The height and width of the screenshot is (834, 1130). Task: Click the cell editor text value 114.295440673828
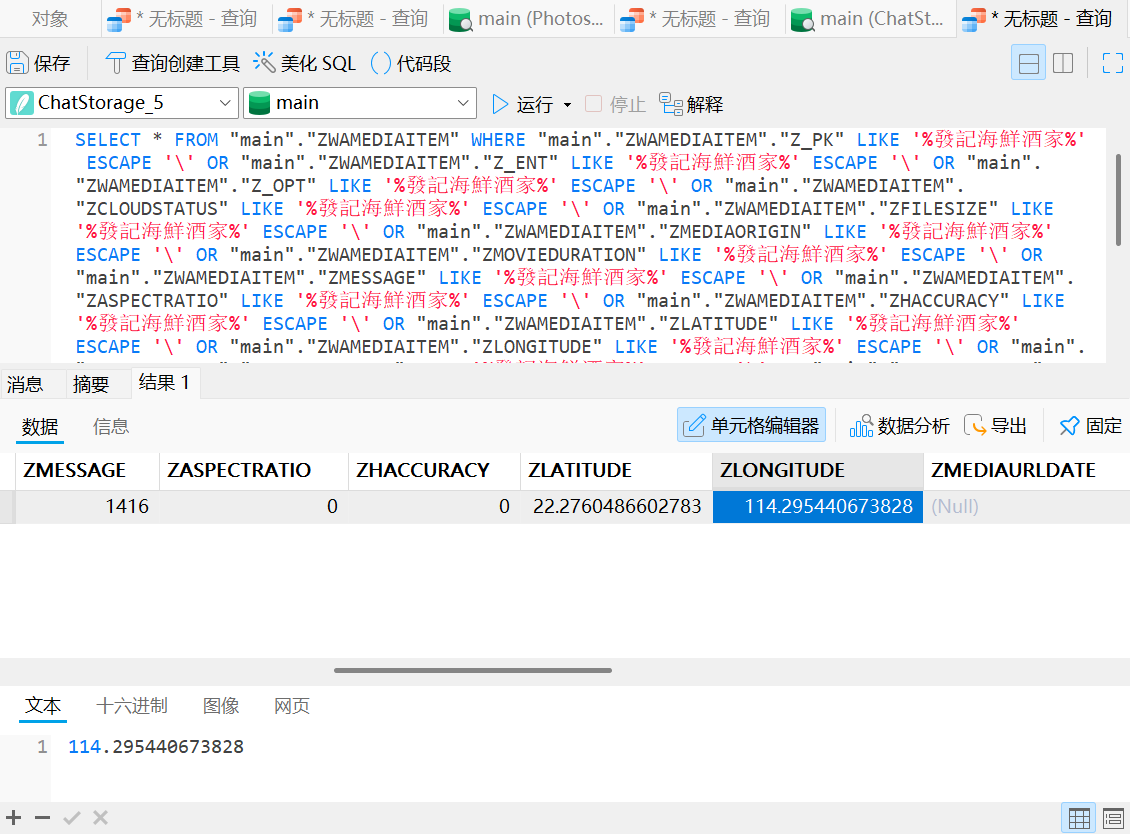(156, 747)
